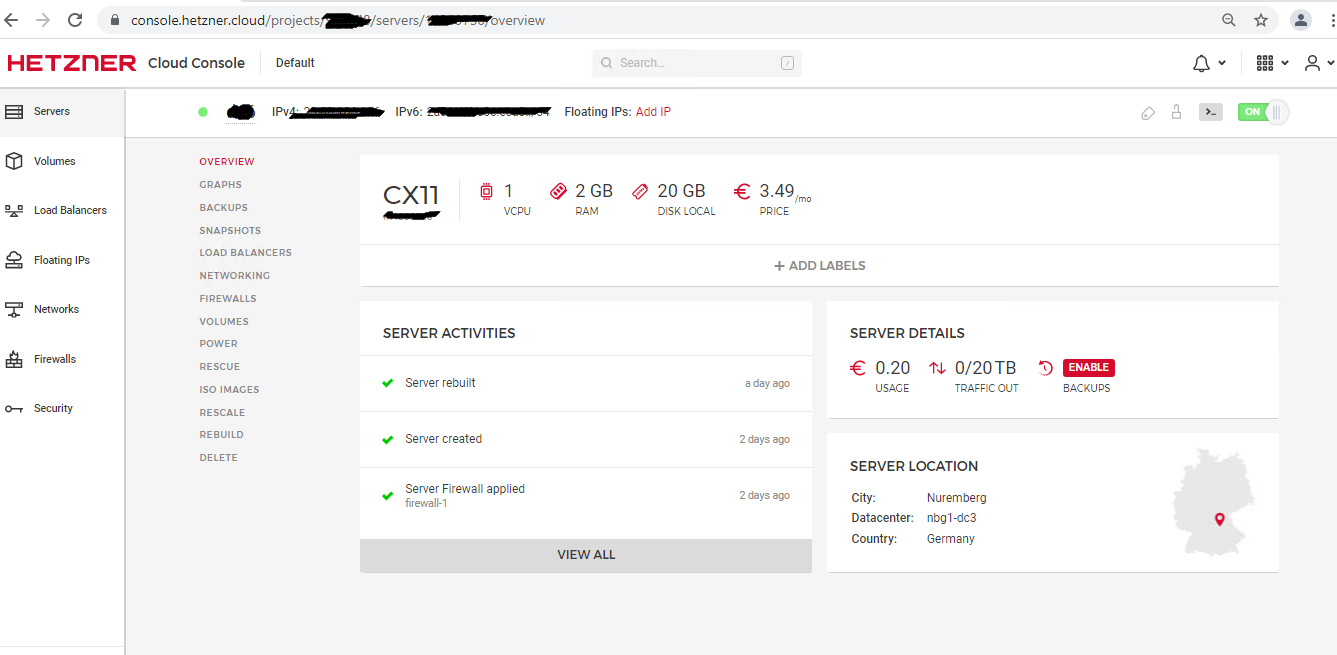Open the apps grid menu
The width and height of the screenshot is (1337, 655).
point(1265,63)
